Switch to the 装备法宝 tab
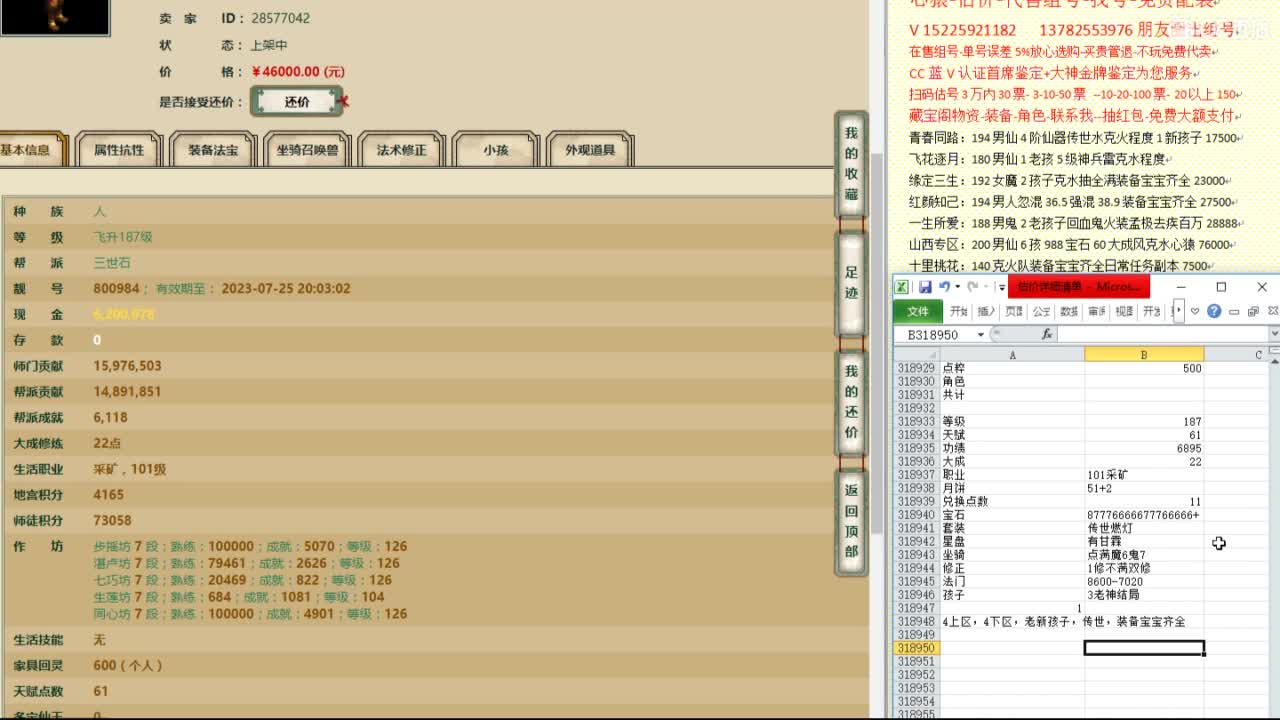 (213, 148)
